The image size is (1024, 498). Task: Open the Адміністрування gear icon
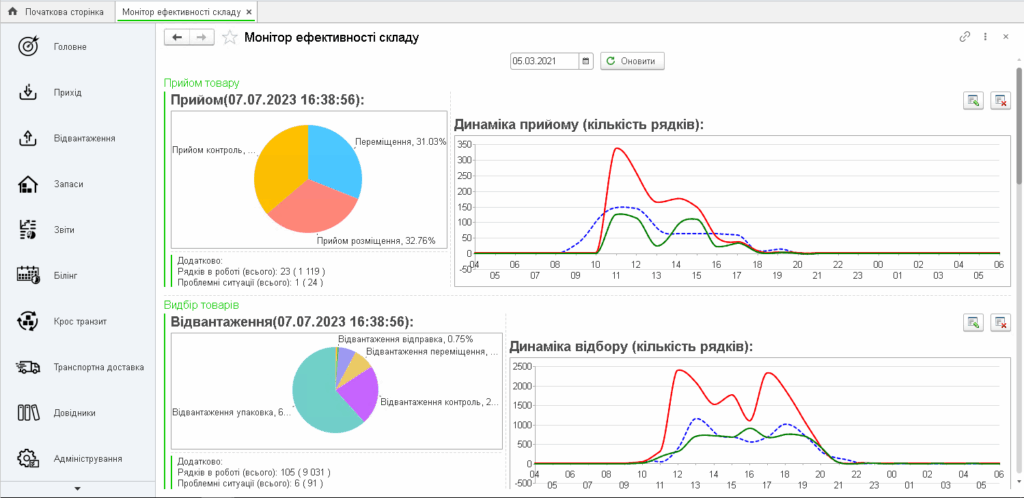click(28, 458)
